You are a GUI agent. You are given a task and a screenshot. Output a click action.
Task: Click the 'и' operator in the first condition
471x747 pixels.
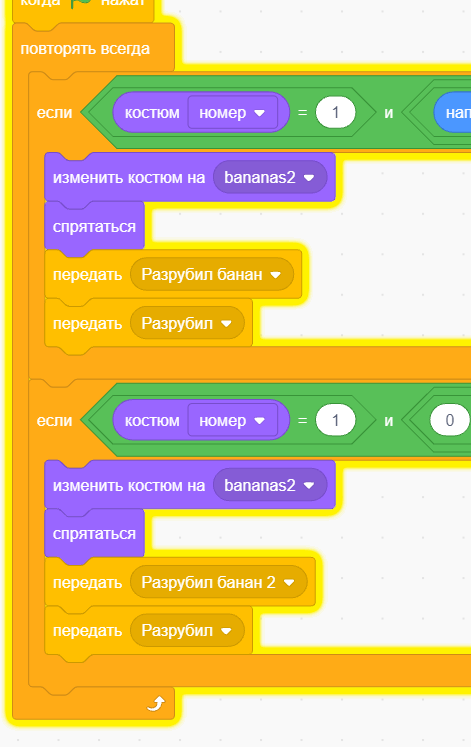(389, 113)
